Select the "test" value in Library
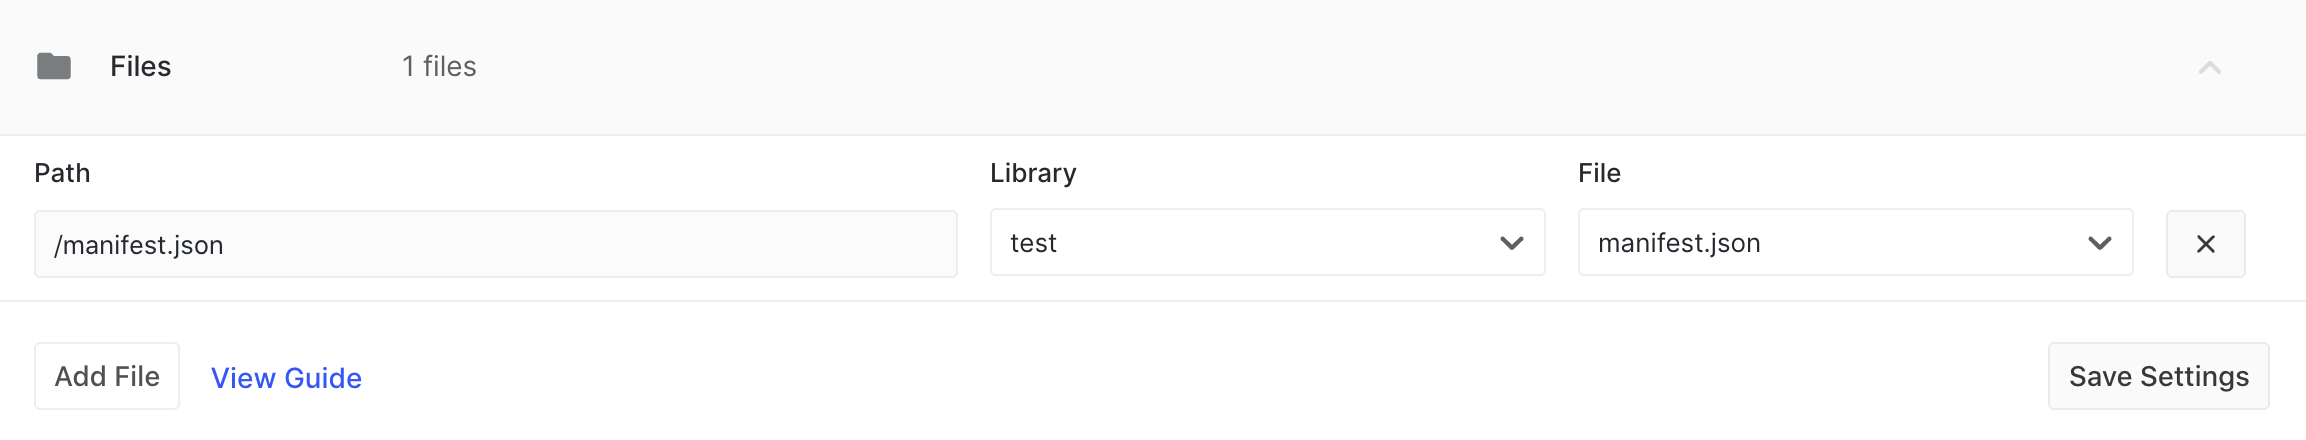The width and height of the screenshot is (2306, 440). (x=1033, y=243)
